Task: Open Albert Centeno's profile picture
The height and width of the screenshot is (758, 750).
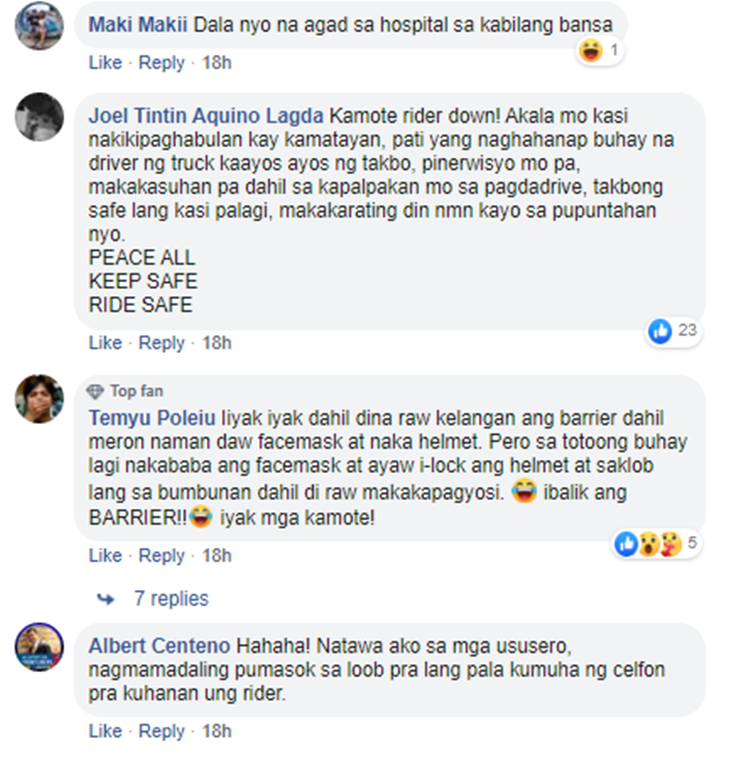Action: coord(39,647)
